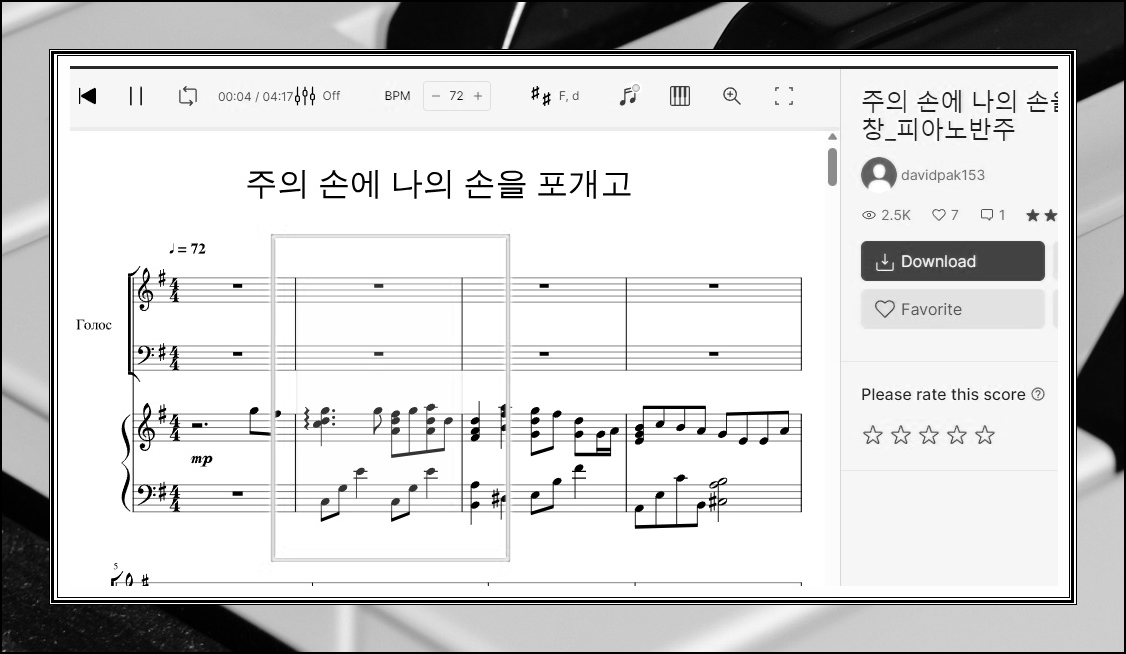Open the davidpak153 user link
Image resolution: width=1126 pixels, height=654 pixels.
pyautogui.click(x=943, y=175)
